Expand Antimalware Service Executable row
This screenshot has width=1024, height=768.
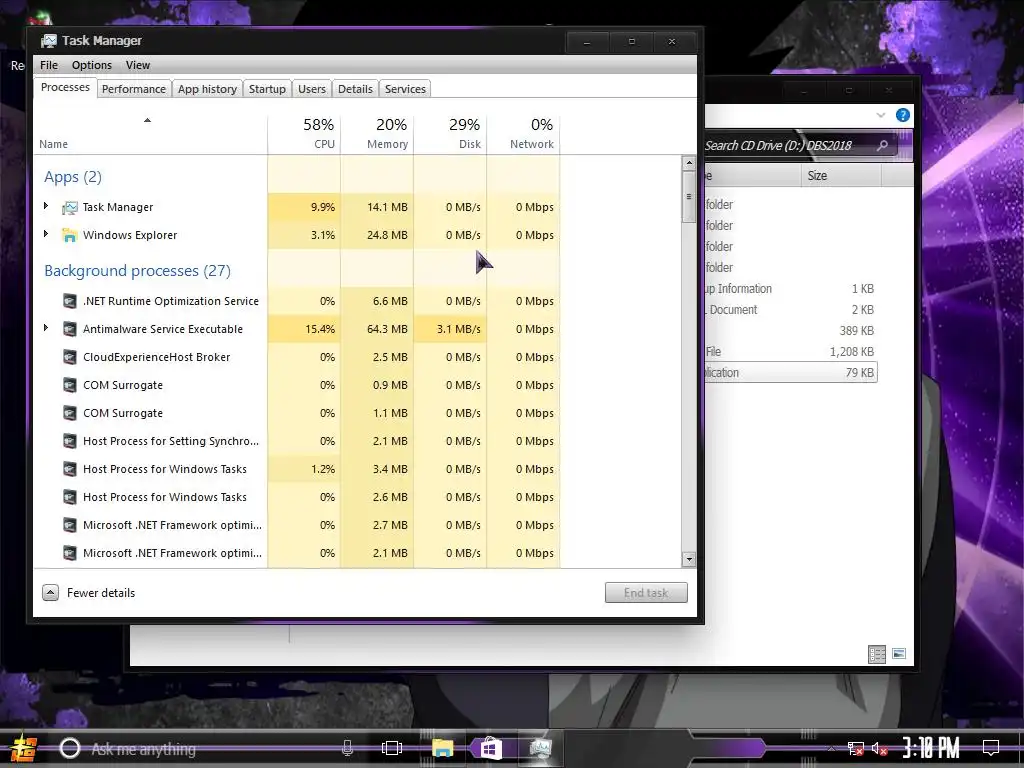pyautogui.click(x=46, y=328)
